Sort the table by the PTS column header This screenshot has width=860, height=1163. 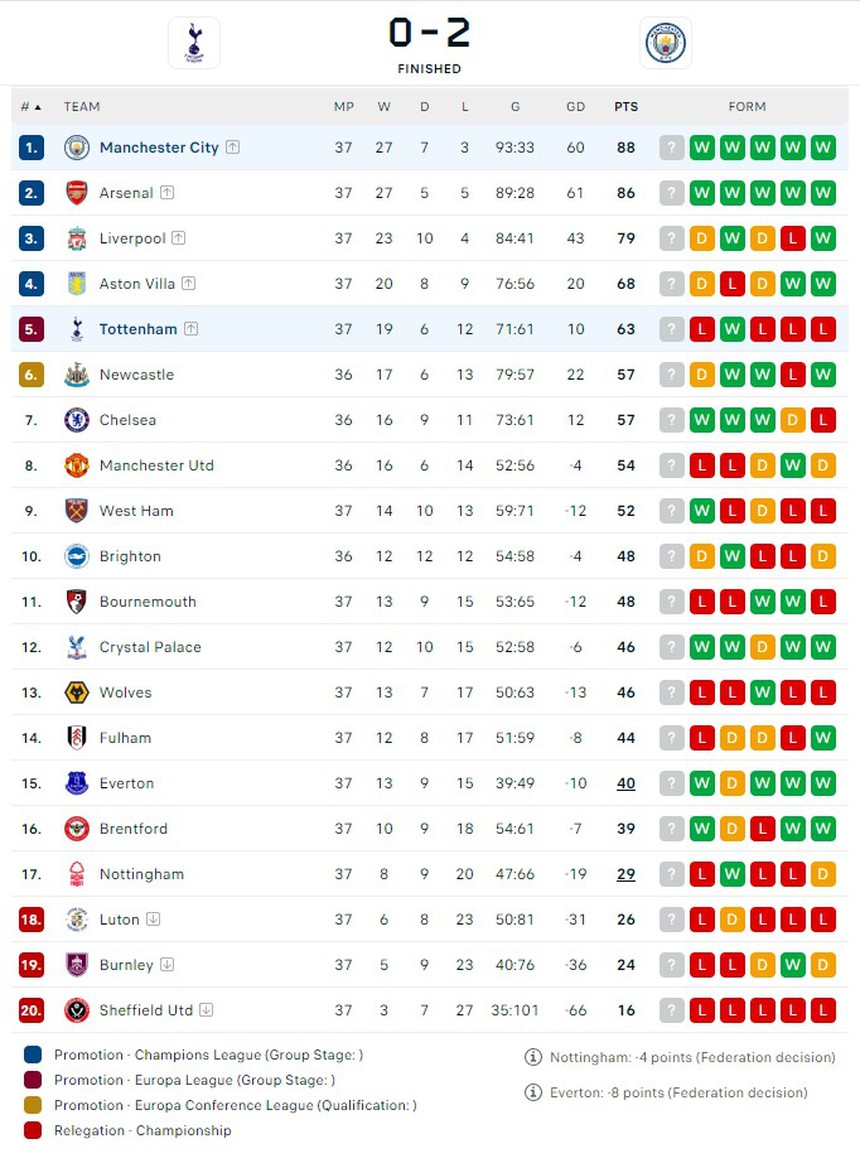tap(626, 106)
